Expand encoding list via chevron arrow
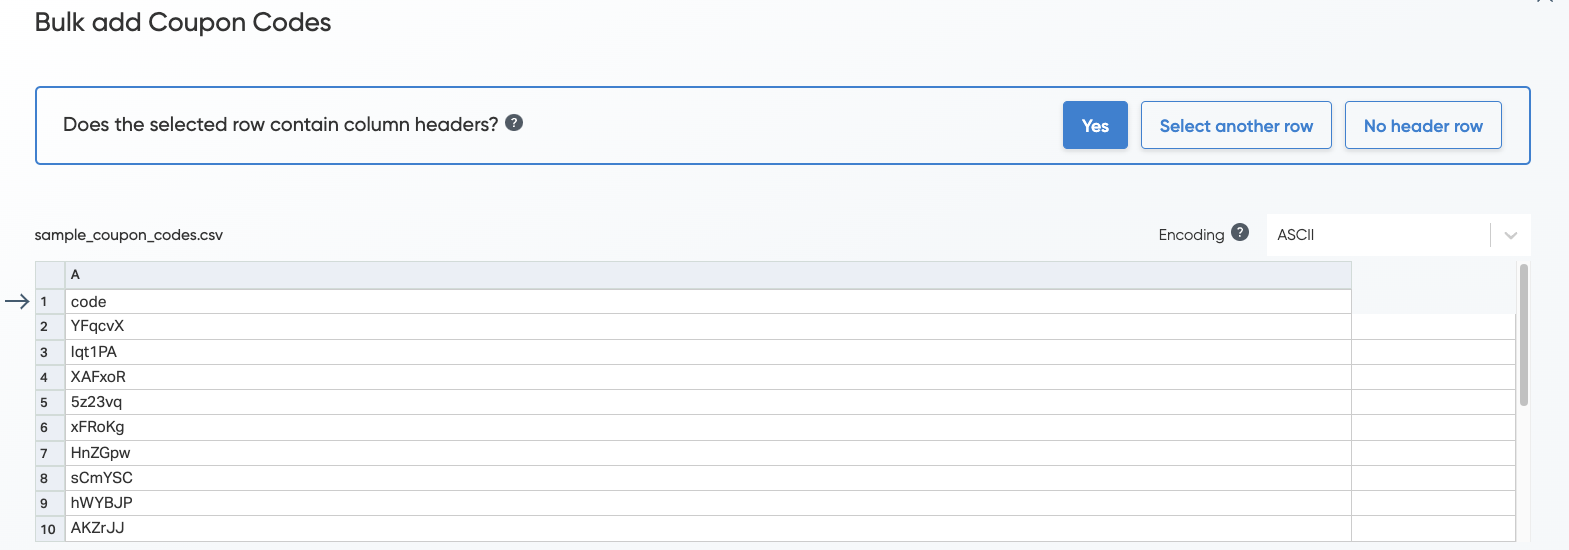This screenshot has width=1569, height=550. click(1511, 235)
